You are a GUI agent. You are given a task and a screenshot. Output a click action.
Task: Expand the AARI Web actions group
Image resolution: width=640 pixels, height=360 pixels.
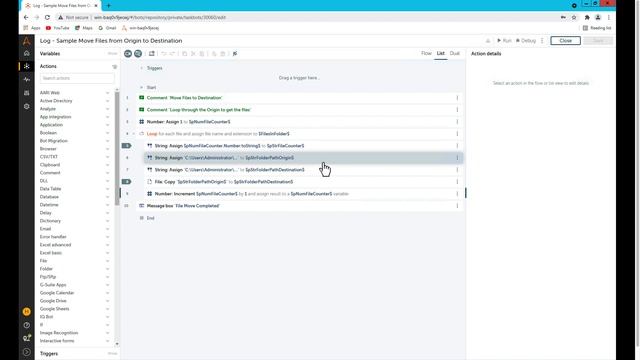point(108,93)
